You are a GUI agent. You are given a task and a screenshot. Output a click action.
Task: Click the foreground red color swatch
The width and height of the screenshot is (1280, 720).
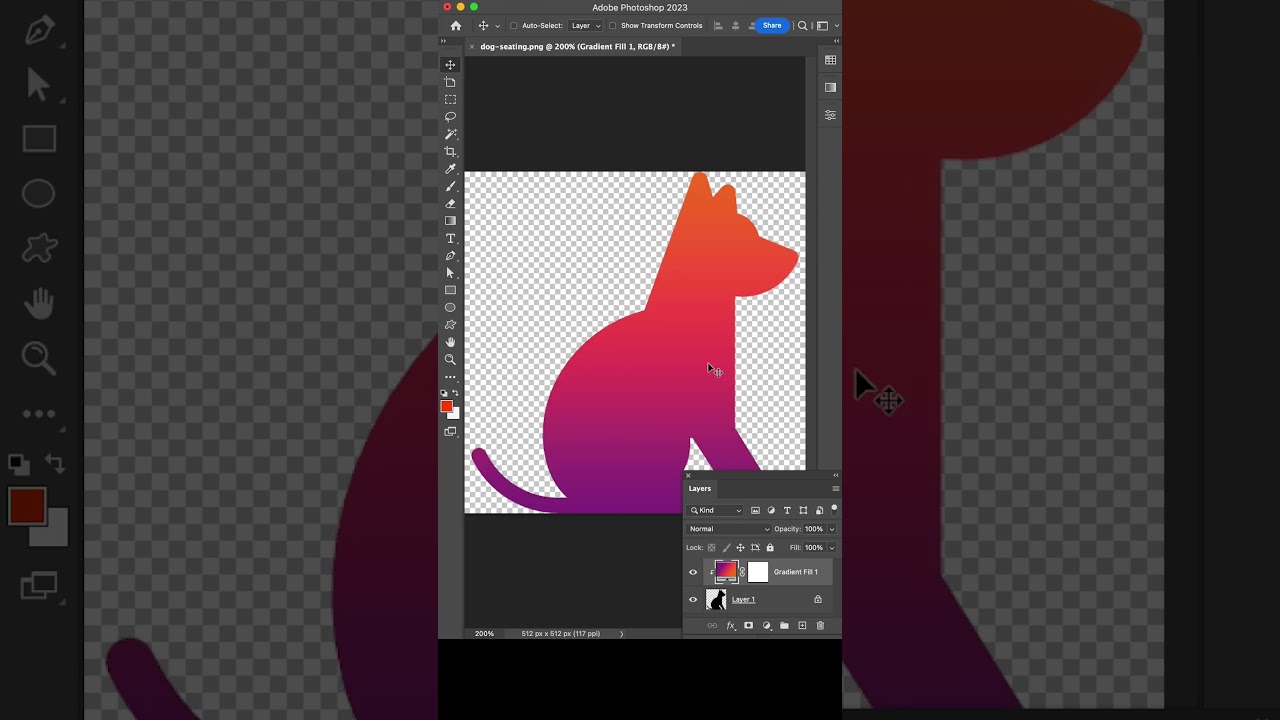446,406
